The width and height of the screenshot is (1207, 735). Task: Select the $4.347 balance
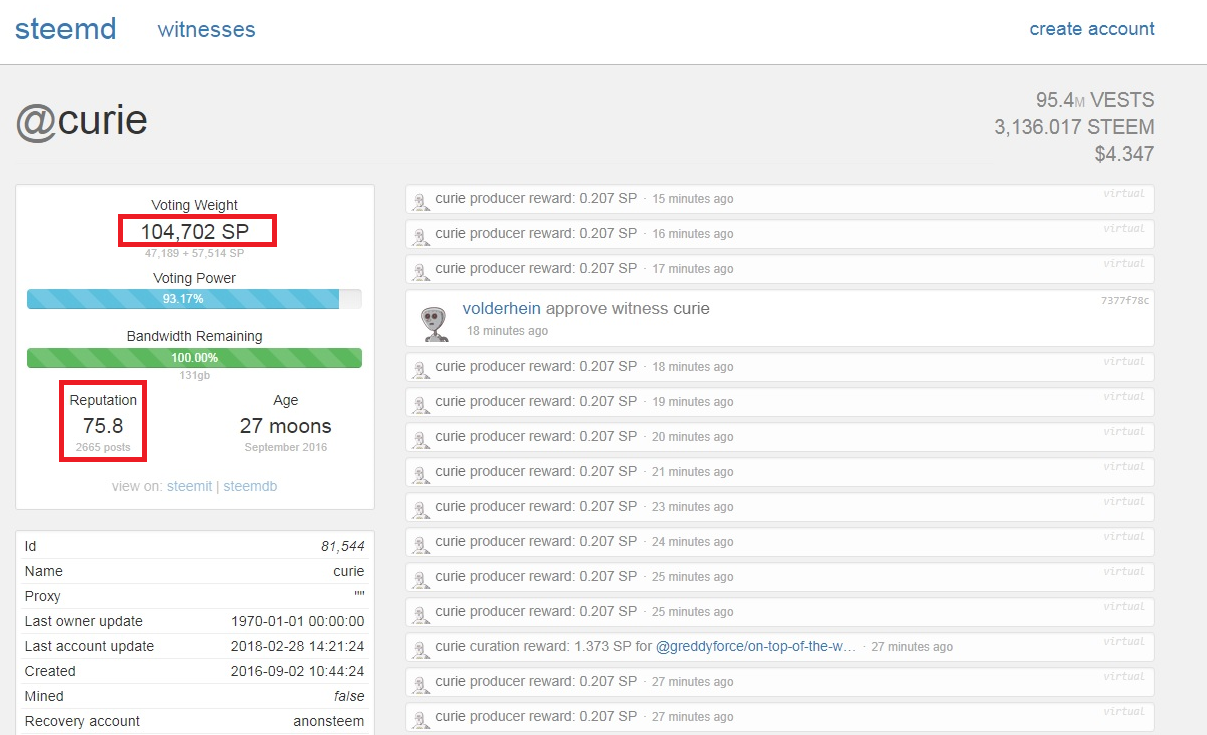1124,154
